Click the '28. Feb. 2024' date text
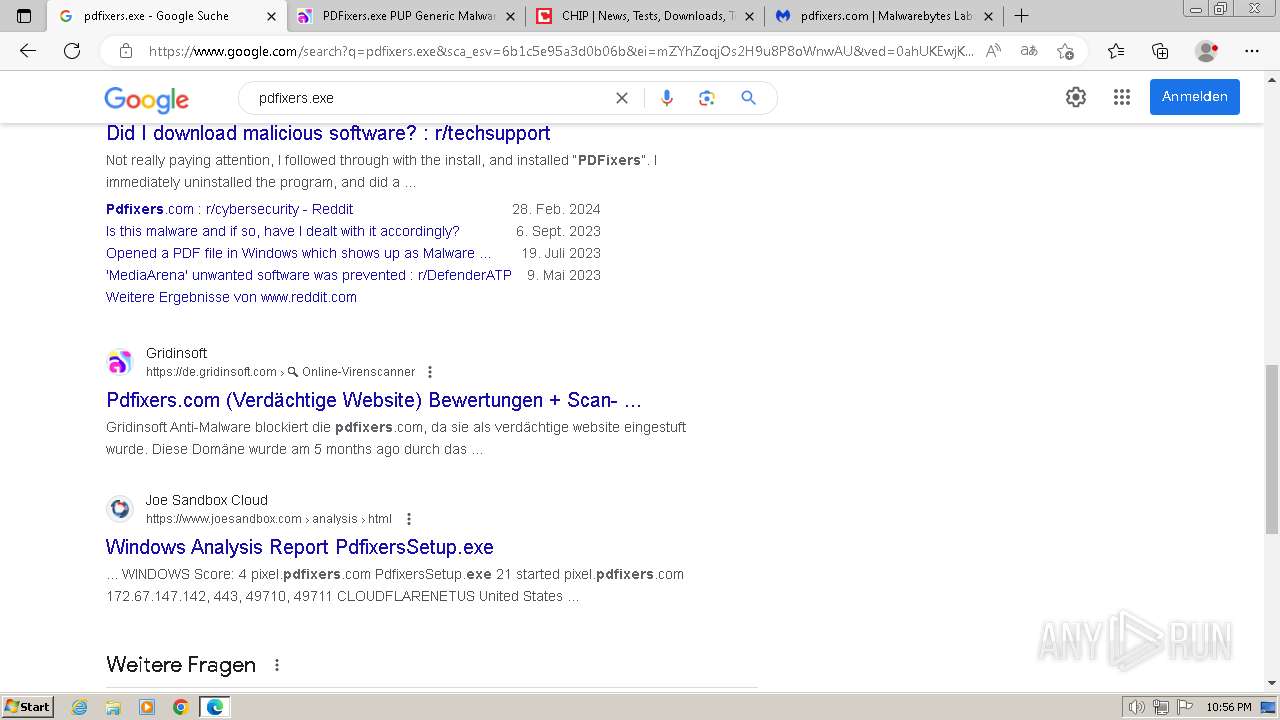 coord(556,209)
